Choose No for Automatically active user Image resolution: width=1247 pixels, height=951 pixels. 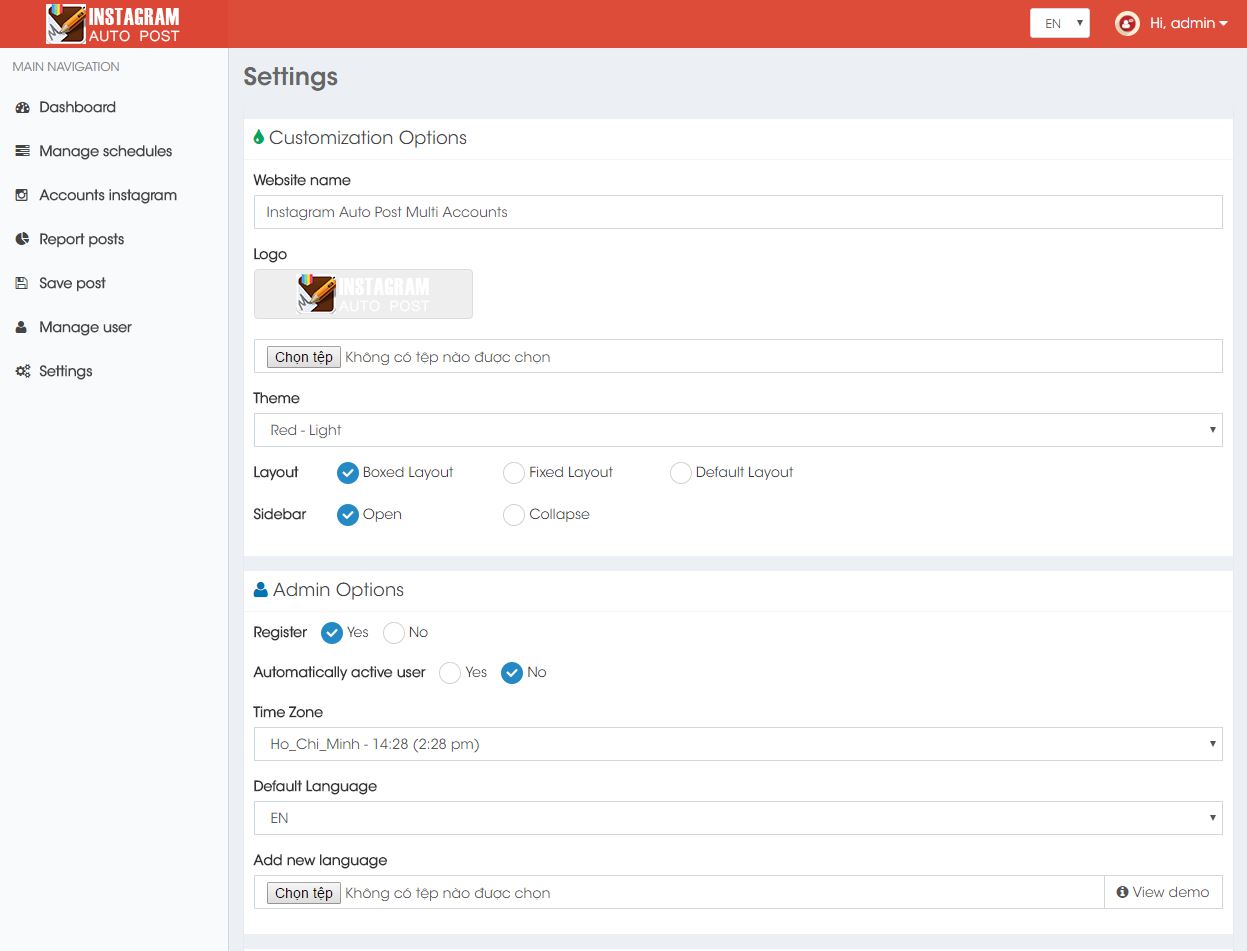(x=512, y=672)
